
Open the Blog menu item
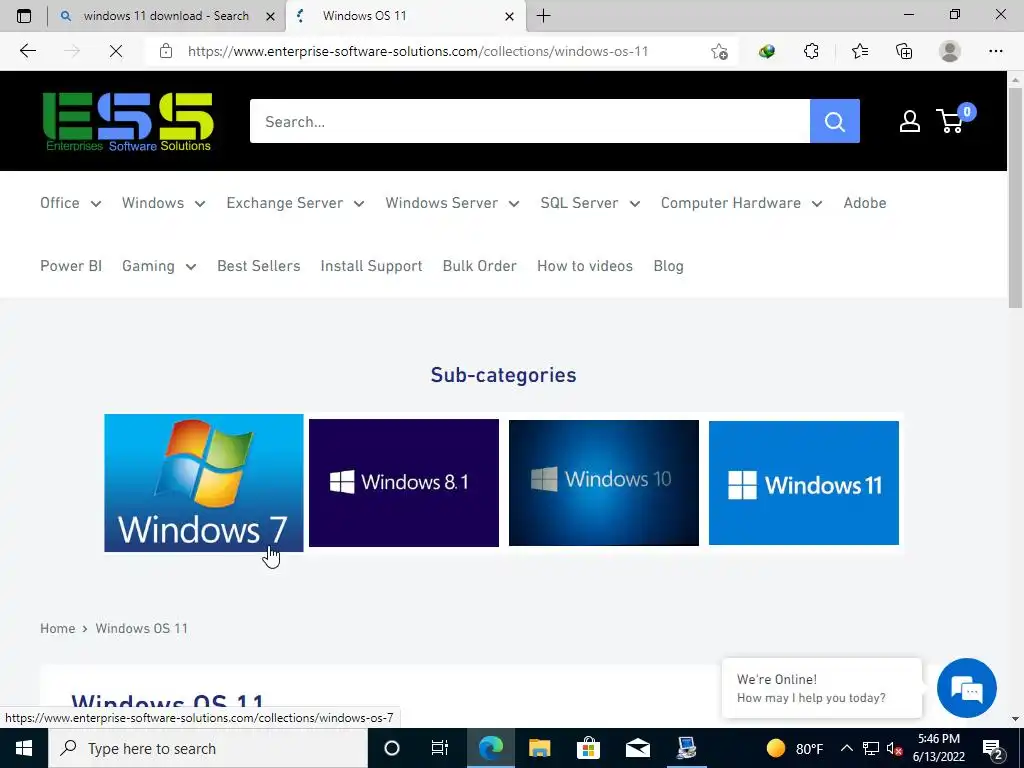pos(669,266)
